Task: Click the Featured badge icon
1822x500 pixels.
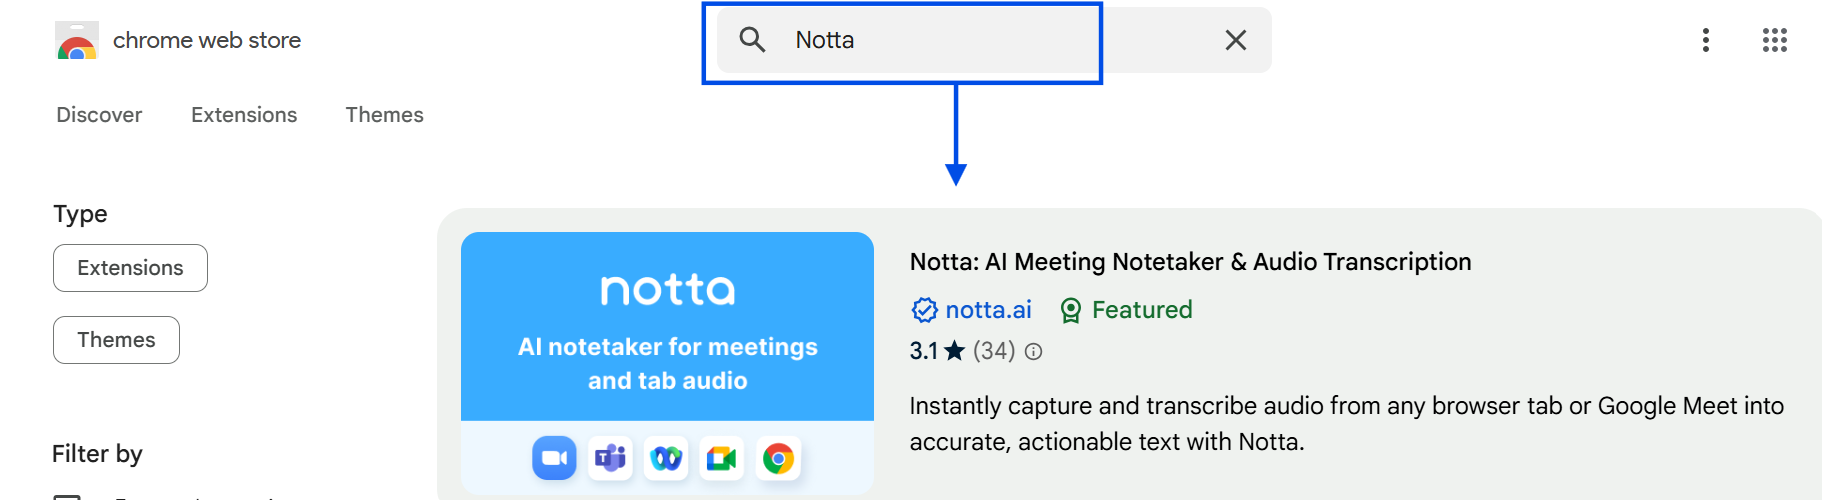Action: click(x=1071, y=311)
